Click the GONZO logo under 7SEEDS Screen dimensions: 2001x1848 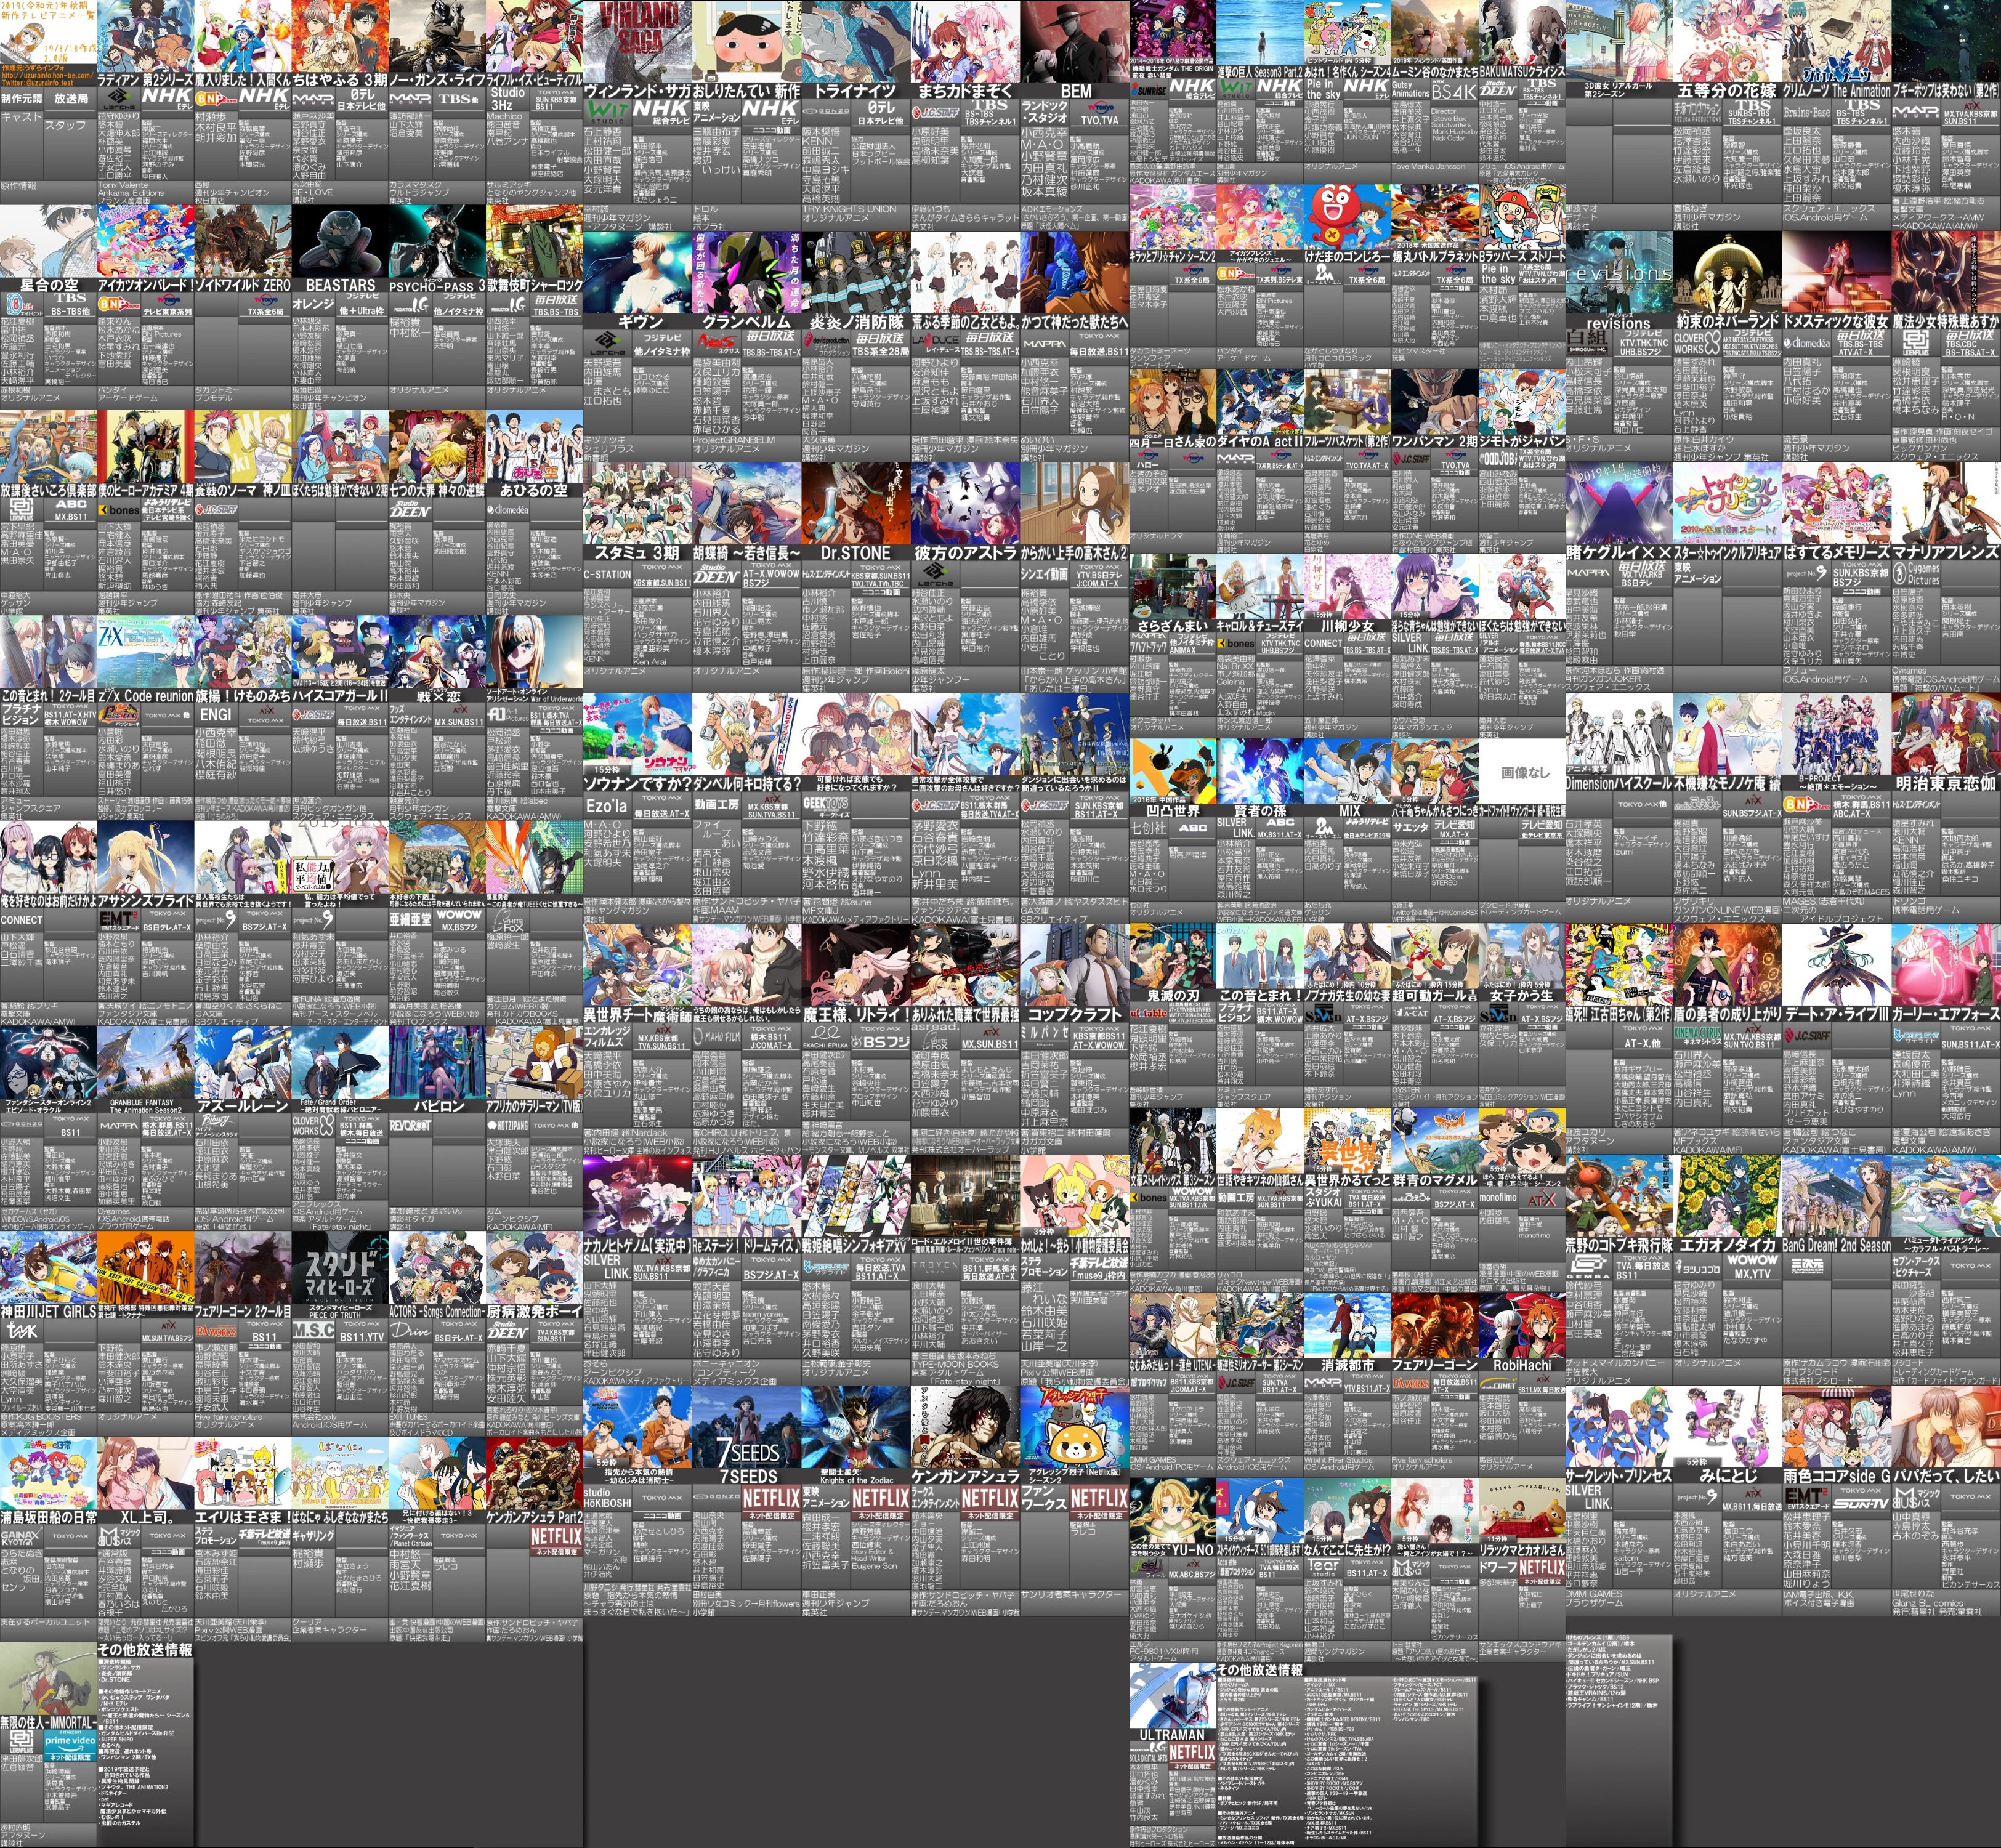coord(716,1497)
